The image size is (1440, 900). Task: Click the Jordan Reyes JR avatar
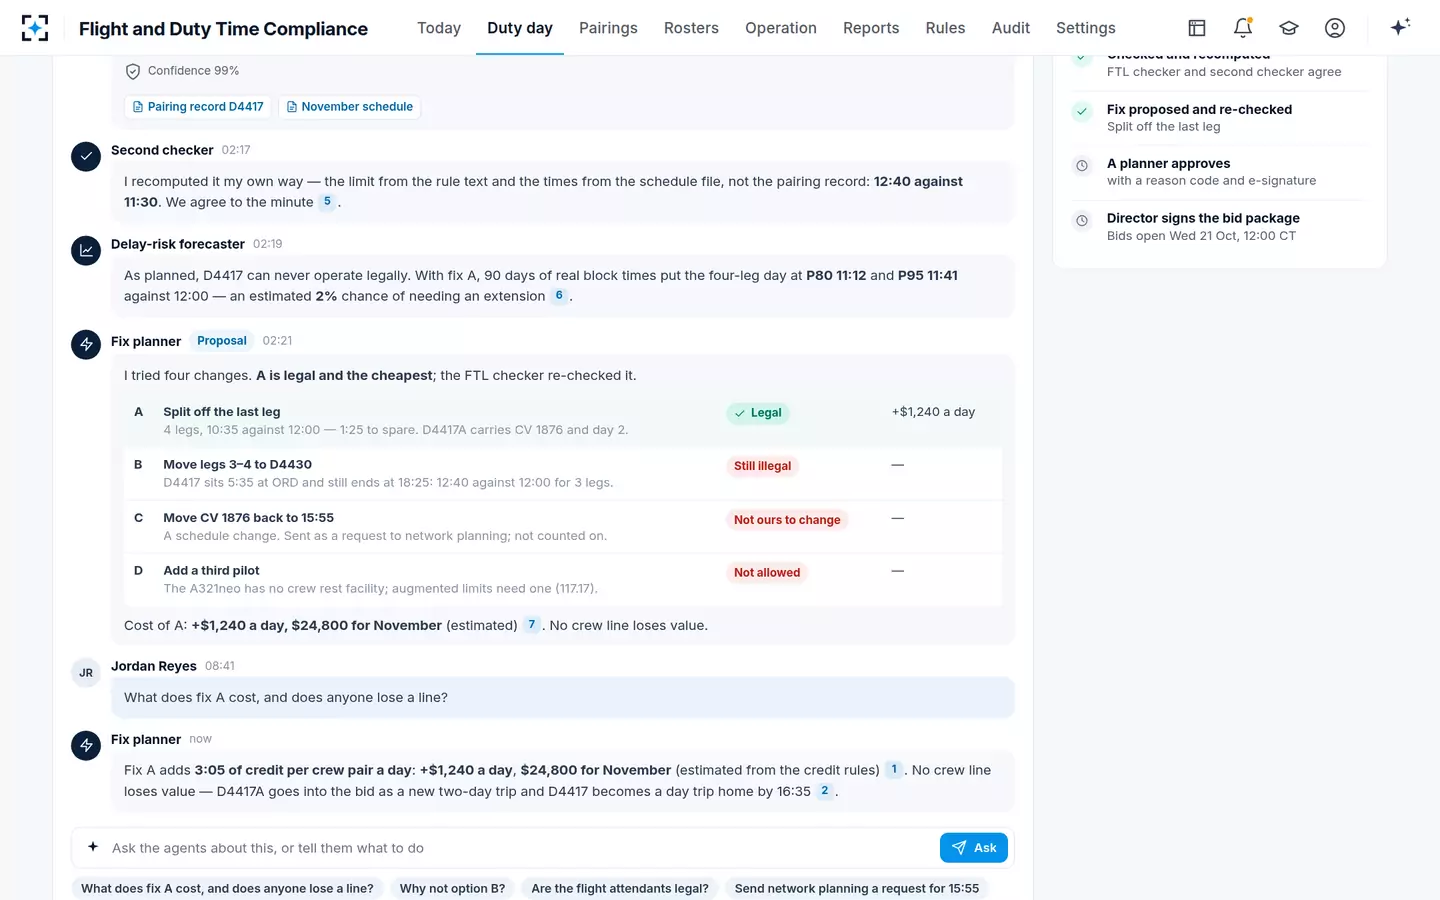click(86, 673)
